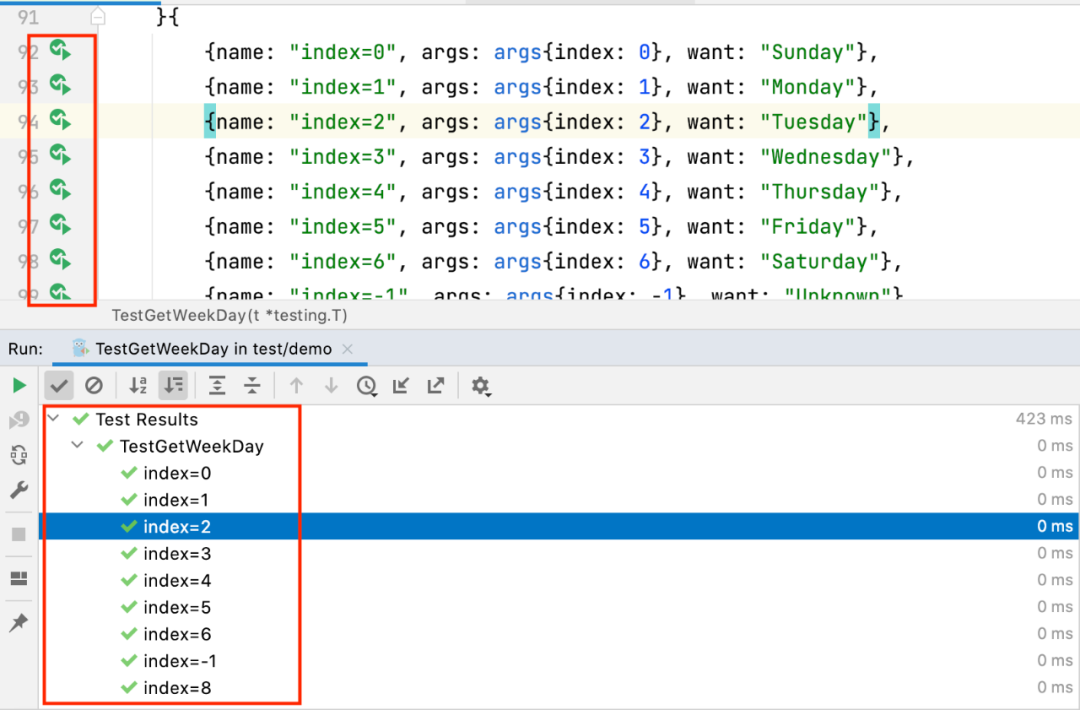Pin the Run tab
Image resolution: width=1080 pixels, height=710 pixels.
click(19, 622)
